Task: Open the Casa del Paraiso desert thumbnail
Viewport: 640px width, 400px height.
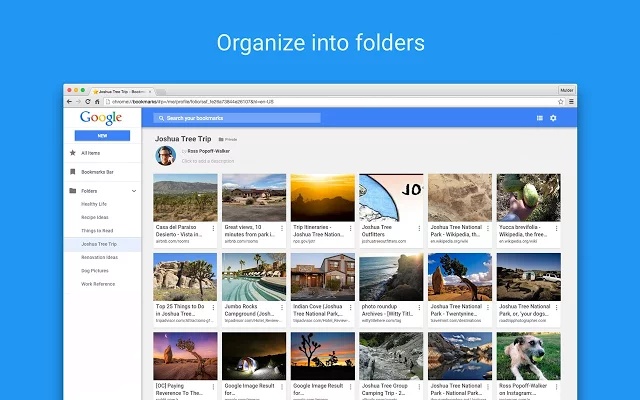Action: point(185,198)
